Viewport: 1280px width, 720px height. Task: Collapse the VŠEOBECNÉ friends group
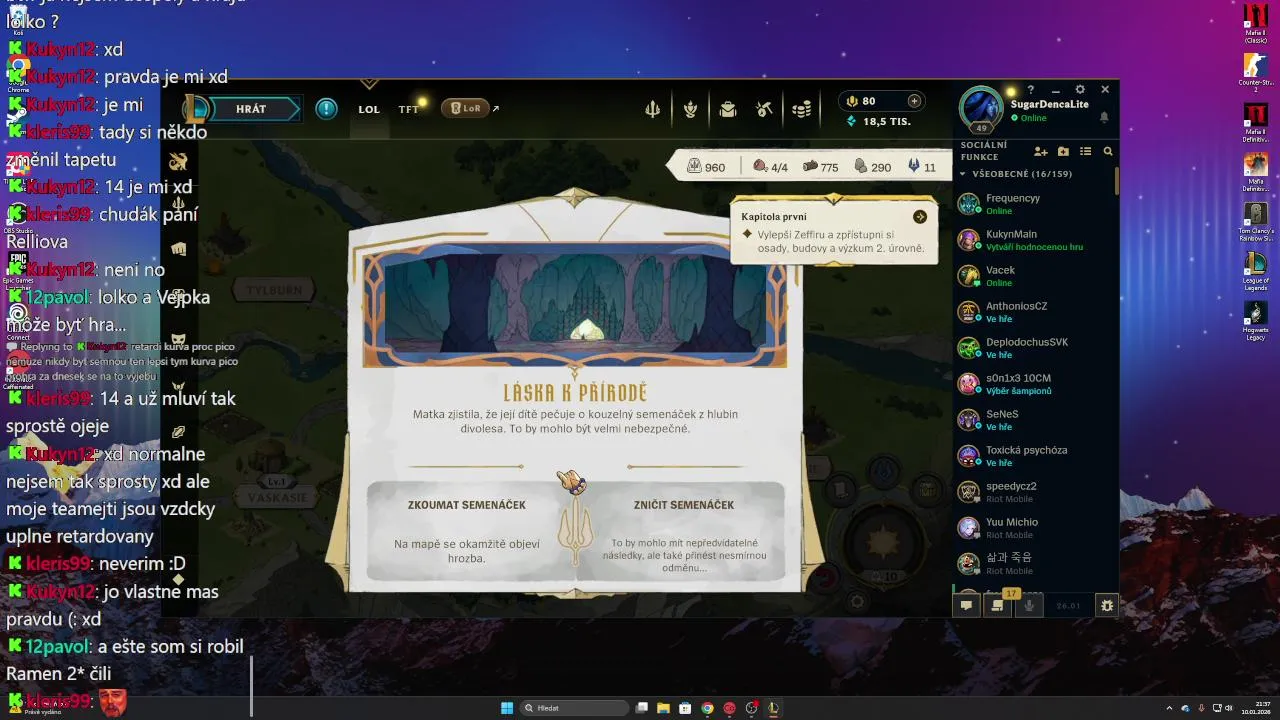coord(1015,174)
